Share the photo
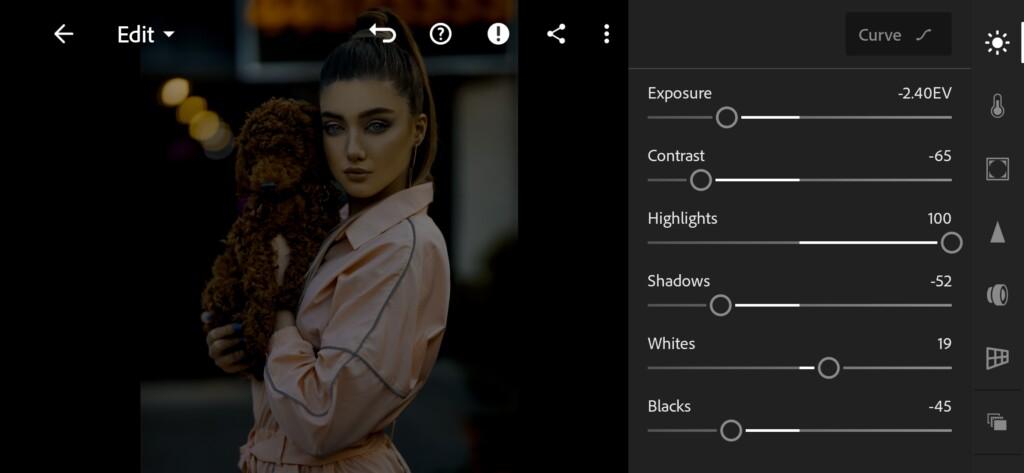The image size is (1024, 473). click(x=556, y=34)
